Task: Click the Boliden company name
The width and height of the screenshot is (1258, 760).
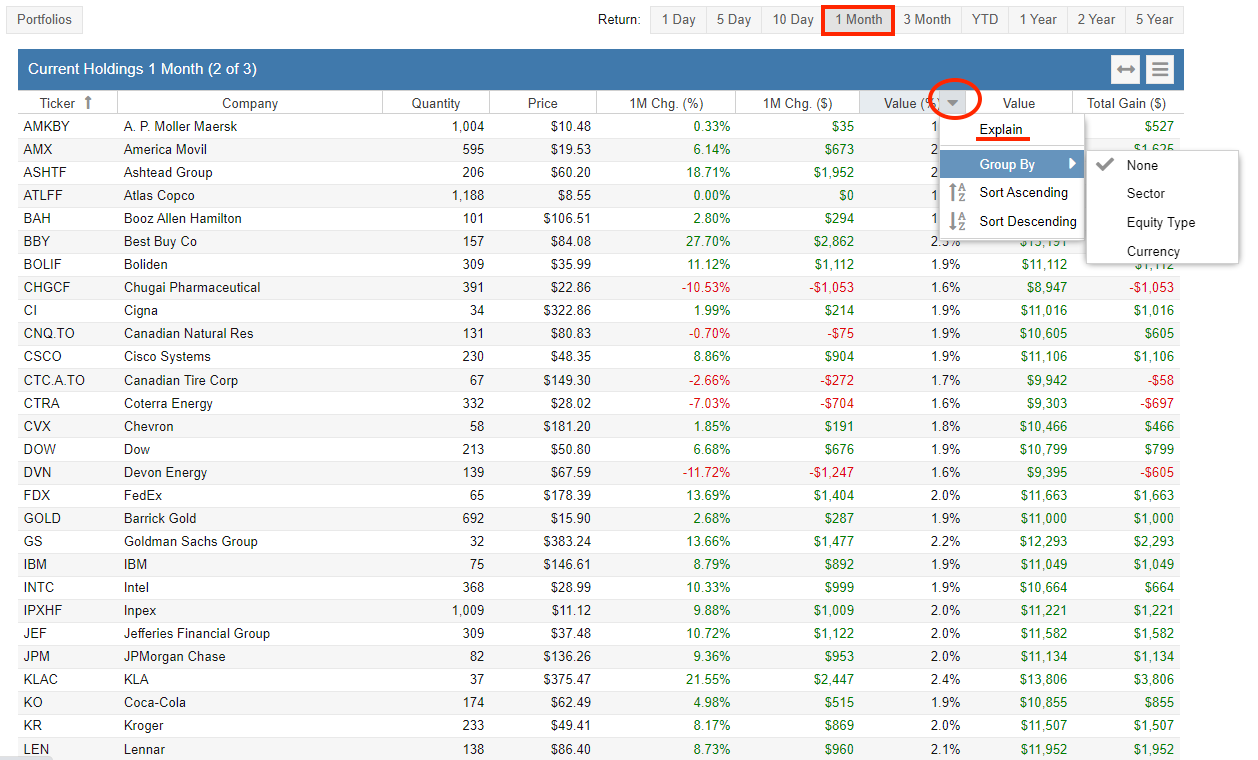Action: pyautogui.click(x=146, y=264)
